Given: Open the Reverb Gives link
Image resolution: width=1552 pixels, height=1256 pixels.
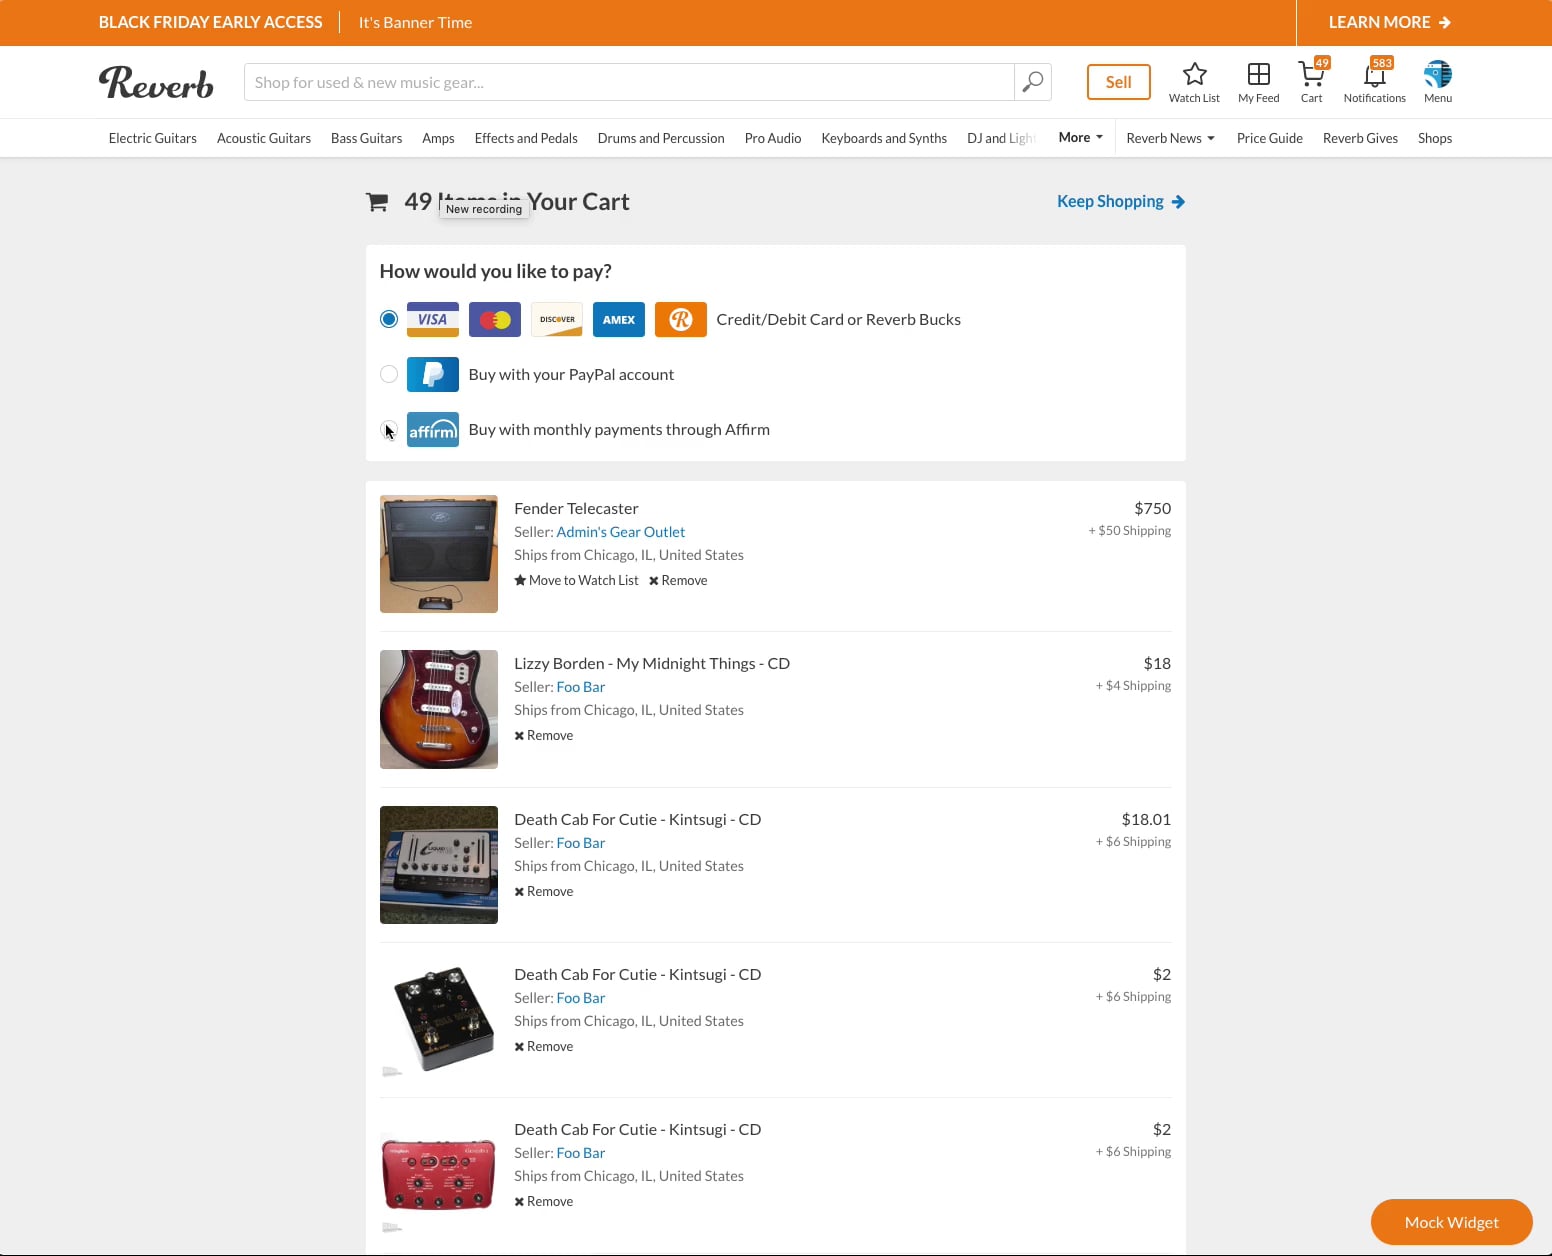Looking at the screenshot, I should click(x=1360, y=138).
